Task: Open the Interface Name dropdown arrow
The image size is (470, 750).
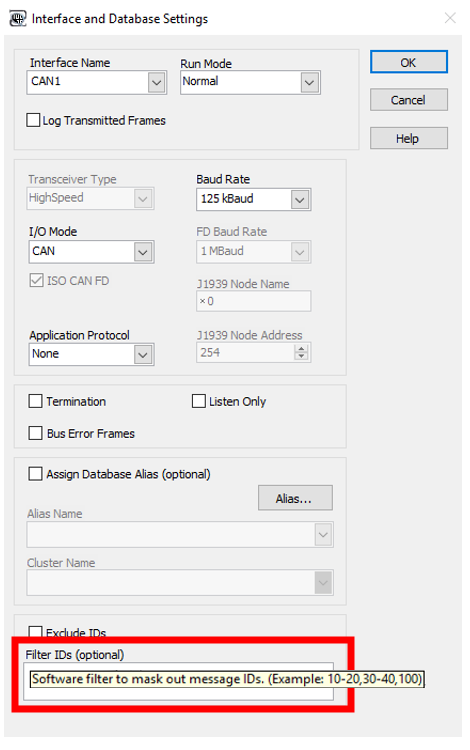Action: tap(156, 83)
